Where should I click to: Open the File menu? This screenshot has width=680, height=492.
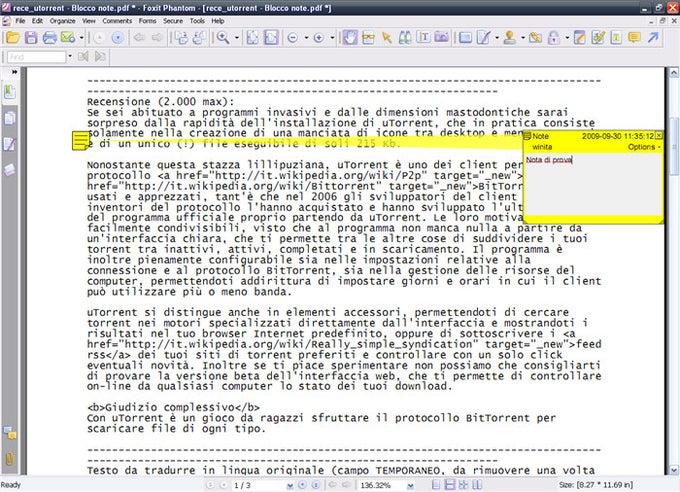click(x=20, y=21)
